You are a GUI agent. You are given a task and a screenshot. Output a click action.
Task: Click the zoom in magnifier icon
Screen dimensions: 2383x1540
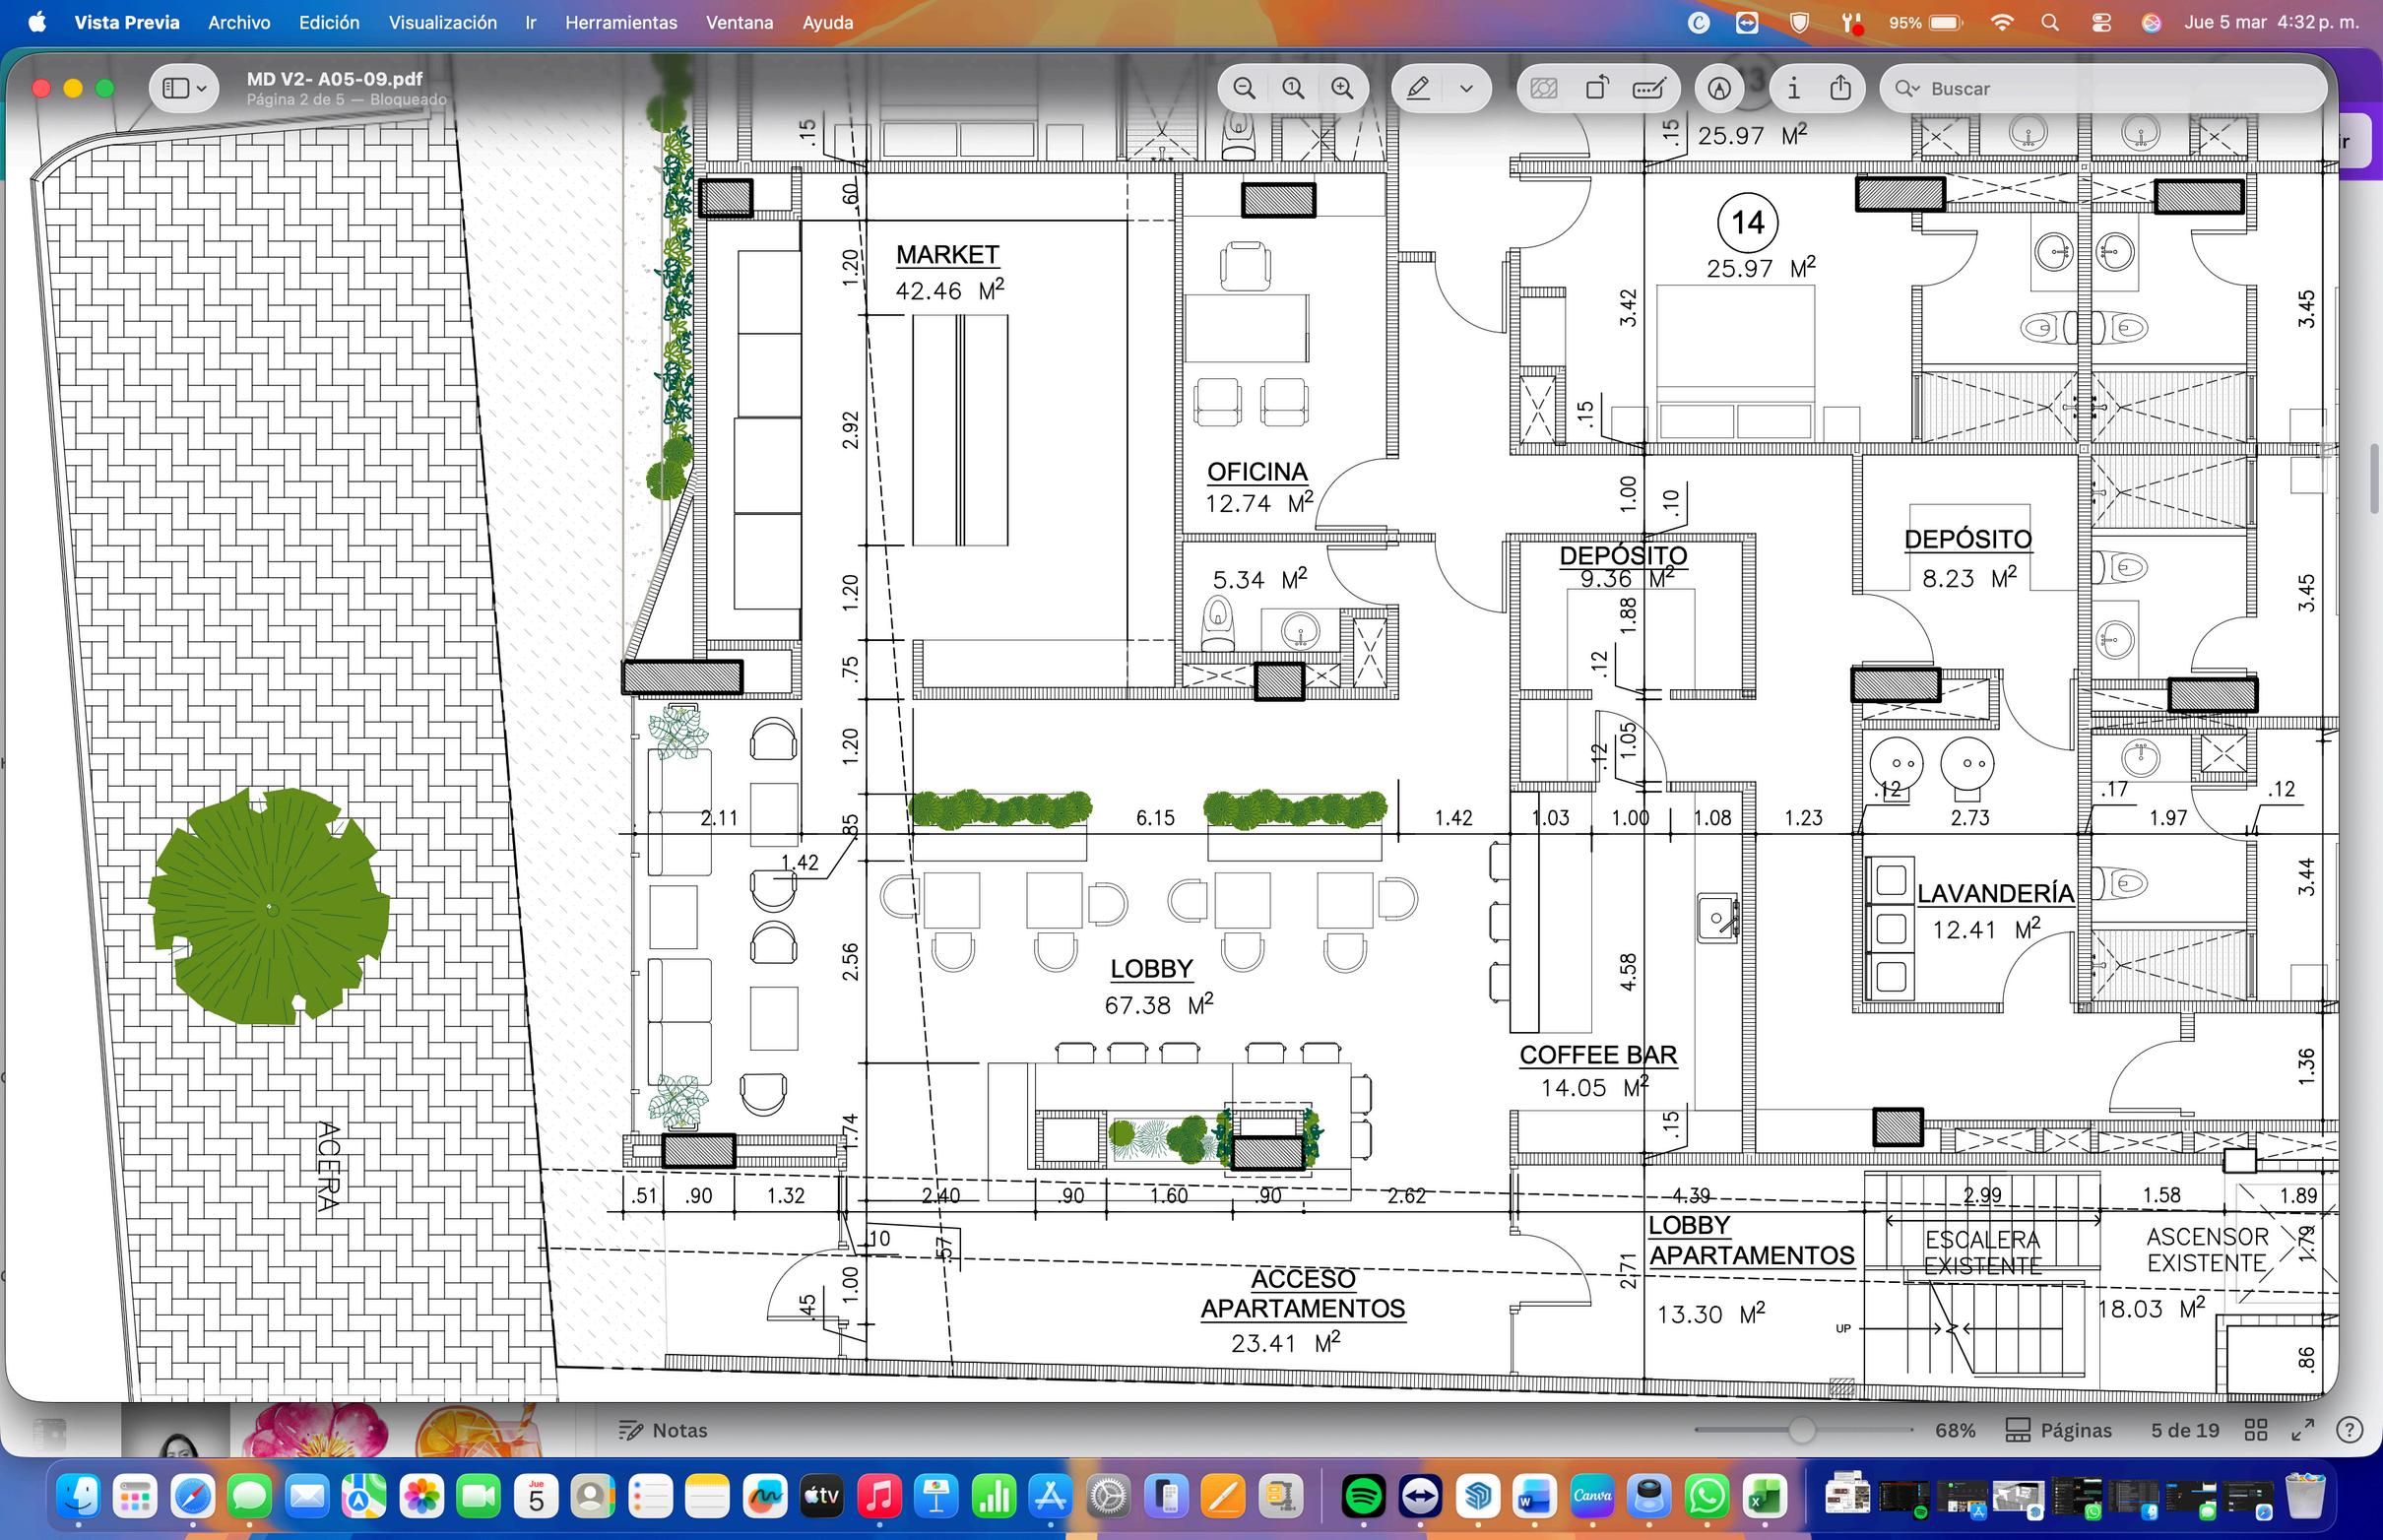click(x=1342, y=89)
